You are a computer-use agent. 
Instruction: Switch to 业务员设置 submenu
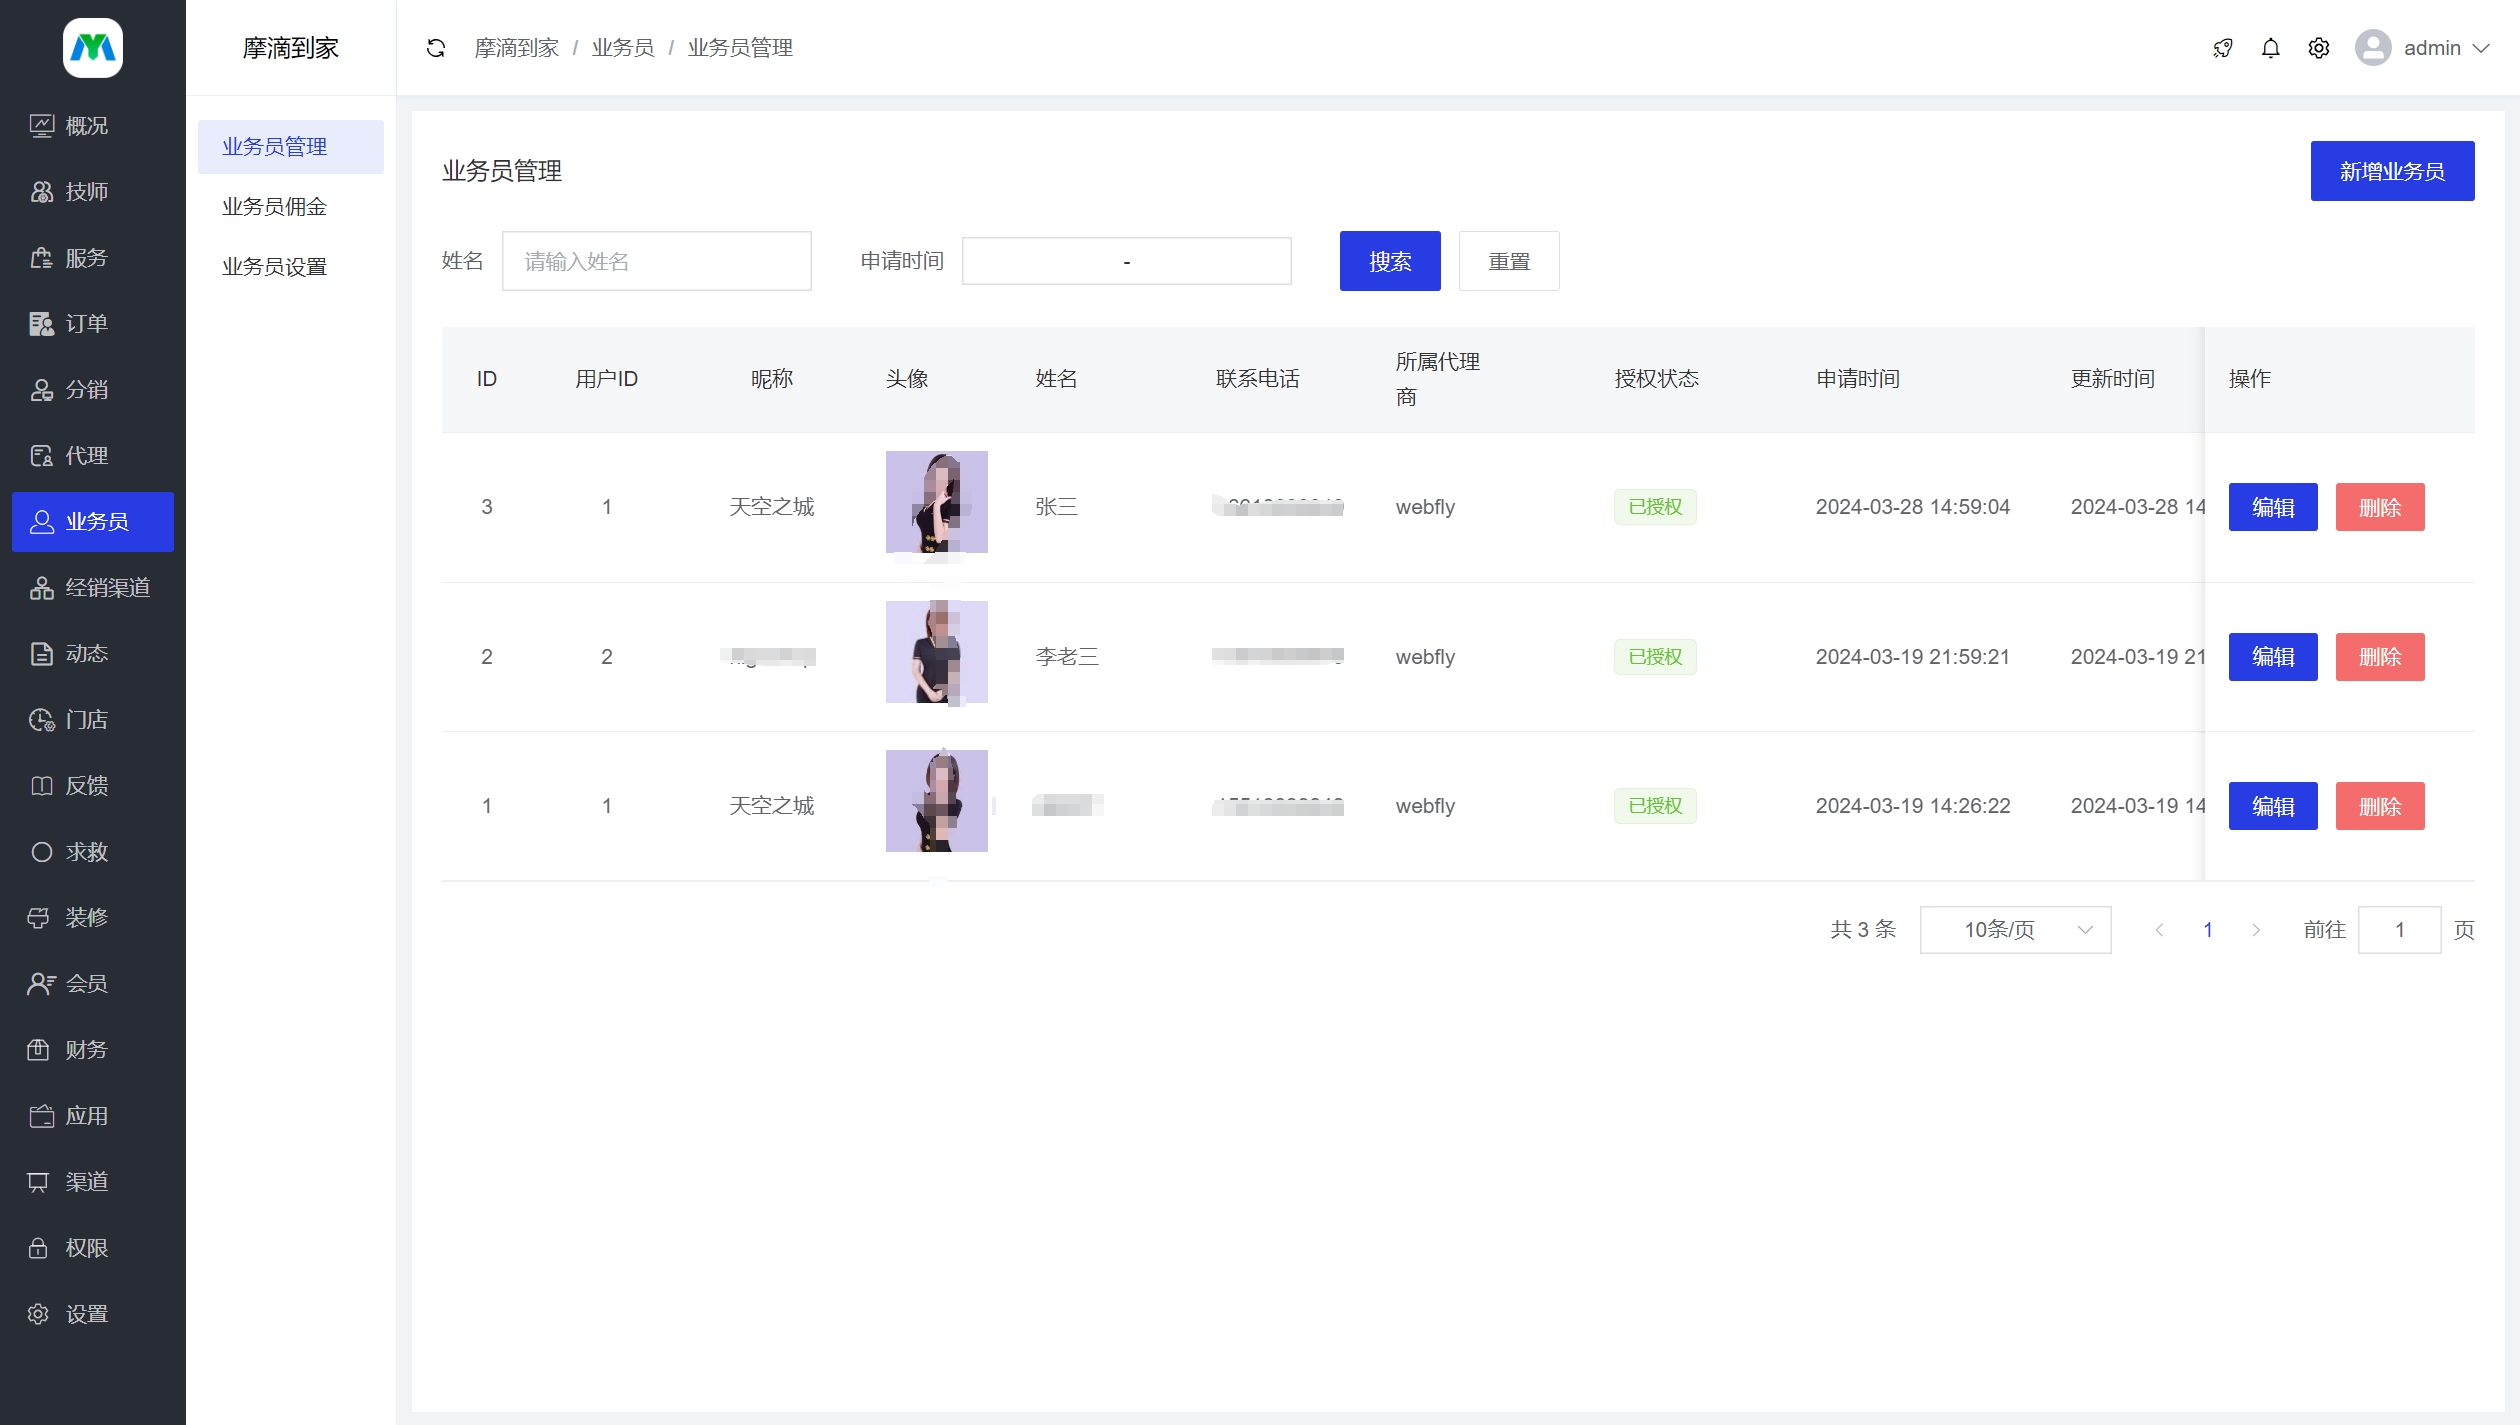pyautogui.click(x=274, y=267)
